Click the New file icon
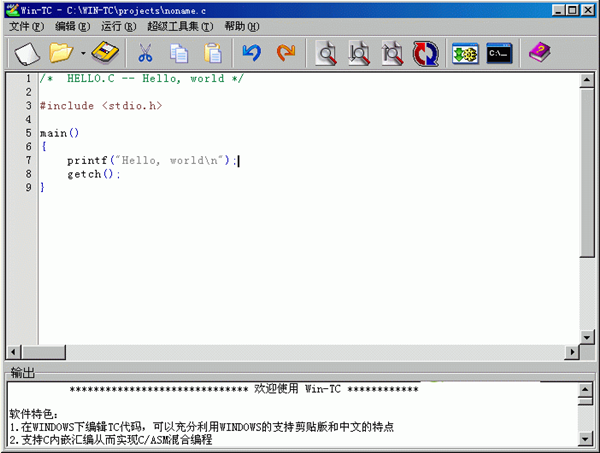This screenshot has height=453, width=600. (x=27, y=52)
